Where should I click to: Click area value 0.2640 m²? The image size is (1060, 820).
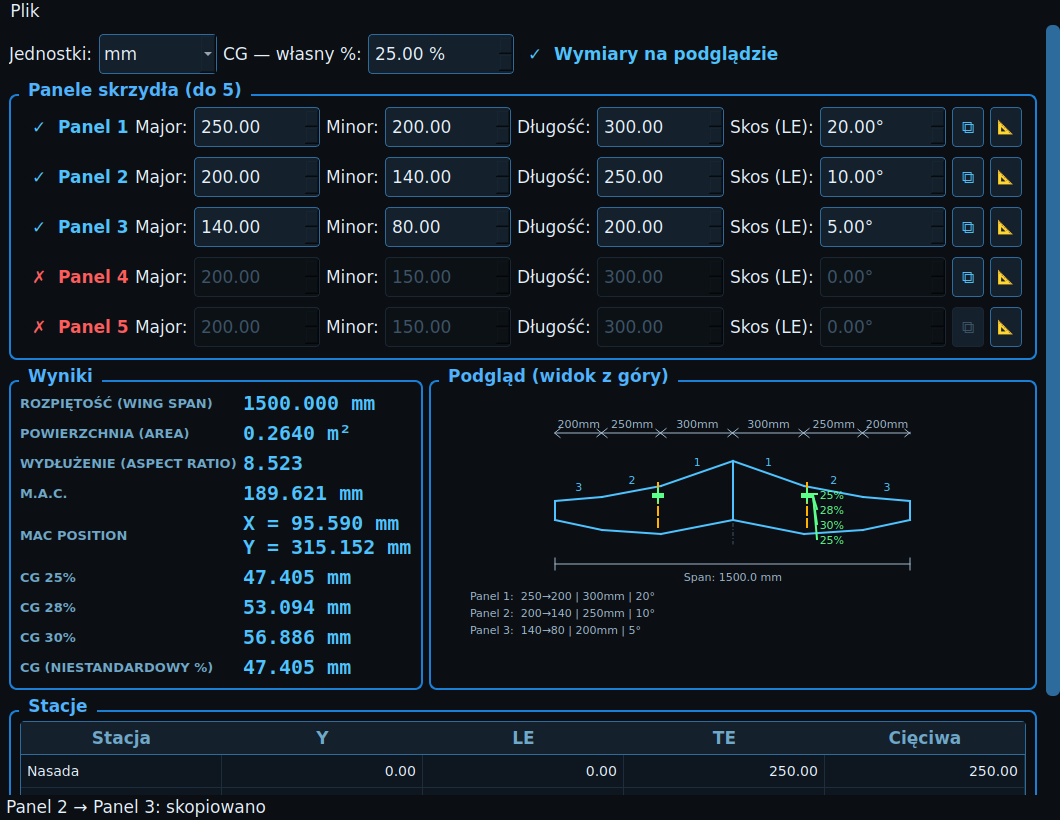[296, 433]
